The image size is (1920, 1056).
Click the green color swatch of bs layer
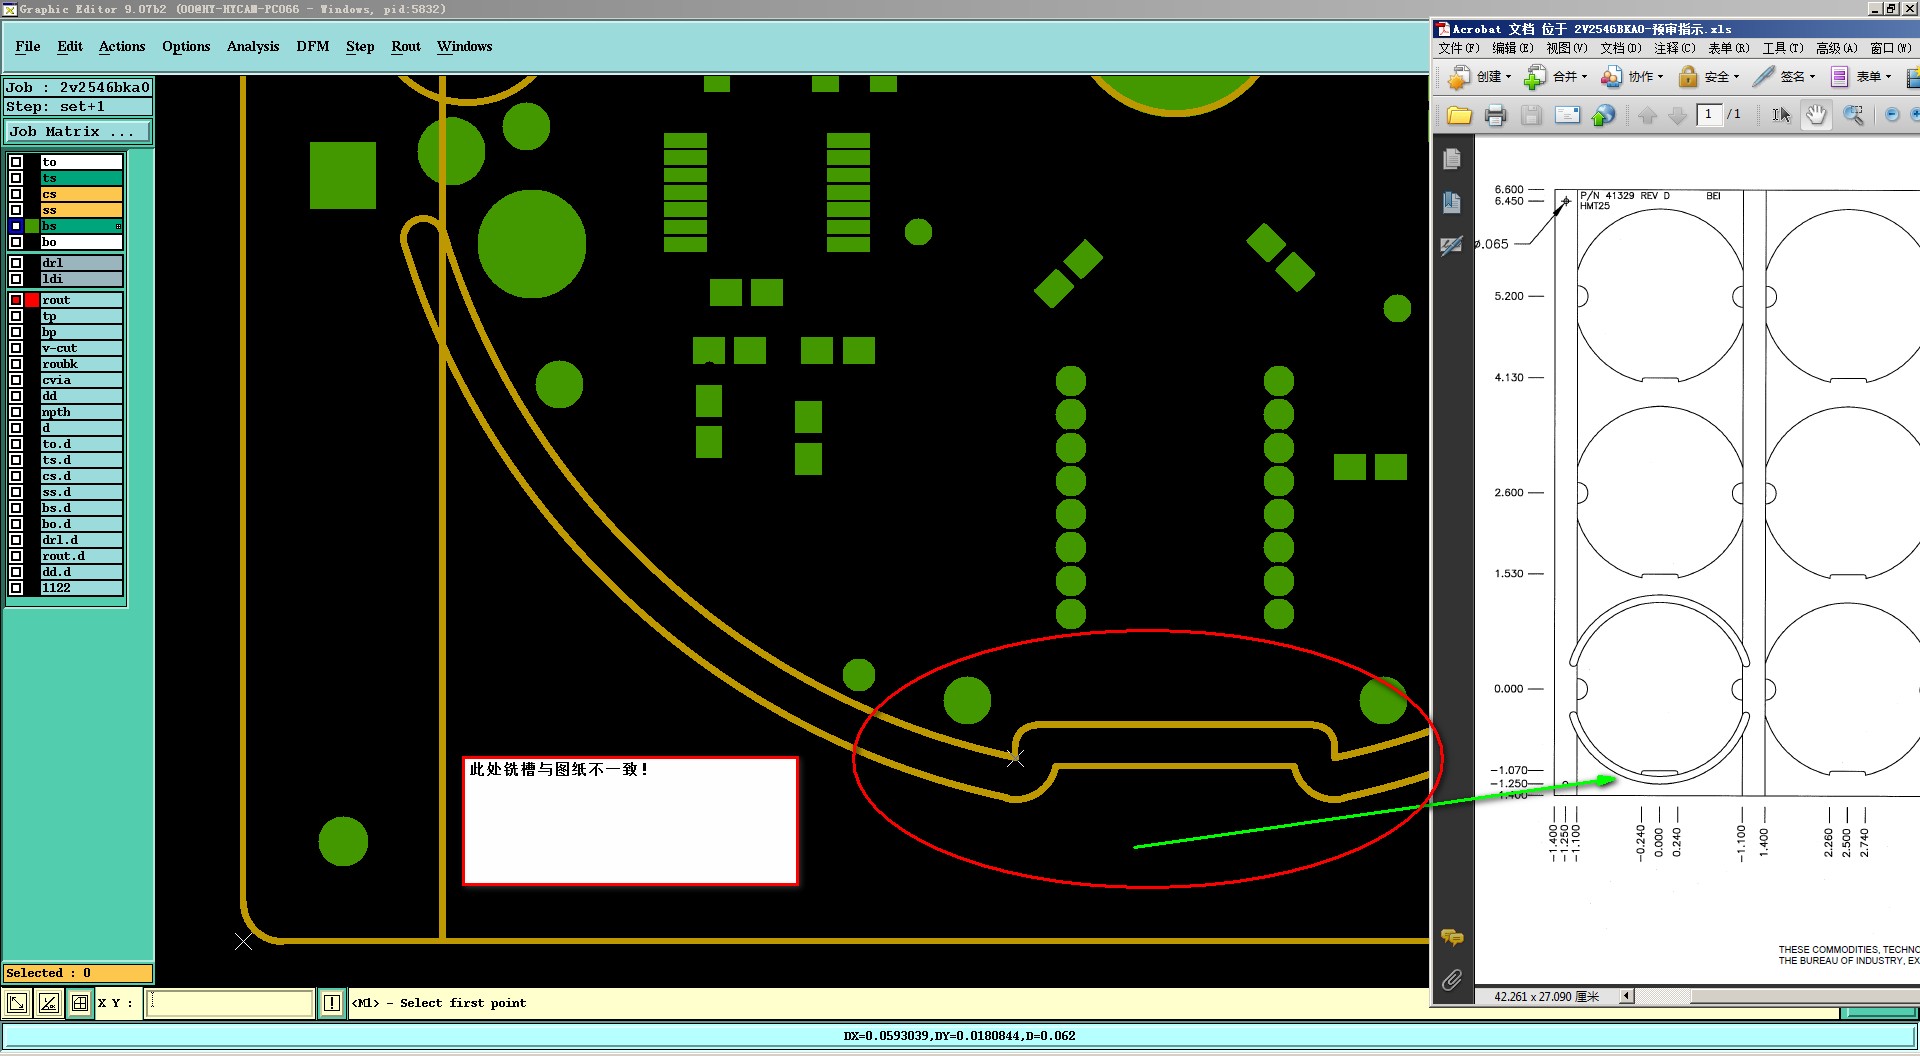pos(32,226)
